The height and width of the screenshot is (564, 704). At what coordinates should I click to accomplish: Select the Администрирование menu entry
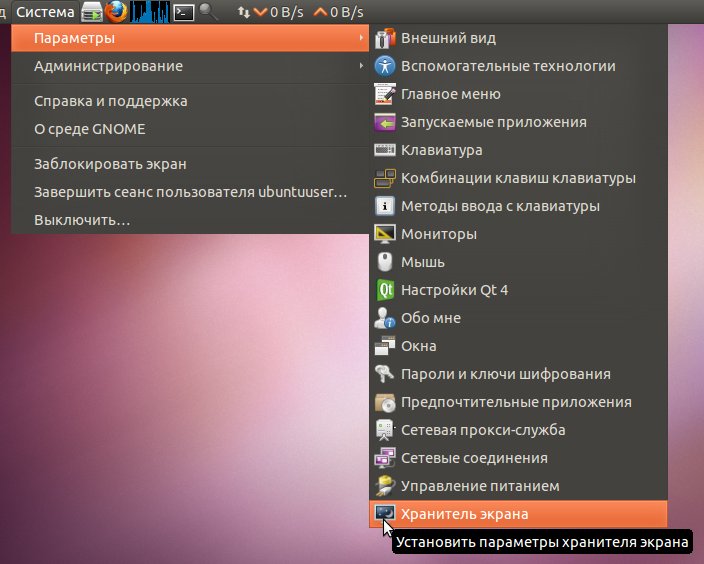[x=190, y=66]
